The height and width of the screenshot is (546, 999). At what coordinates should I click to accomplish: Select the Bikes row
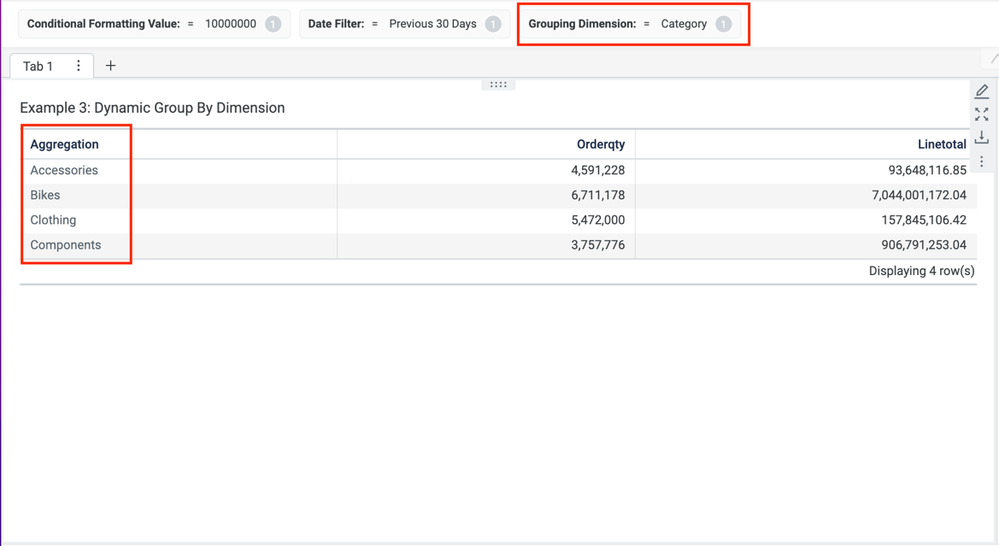tap(45, 195)
